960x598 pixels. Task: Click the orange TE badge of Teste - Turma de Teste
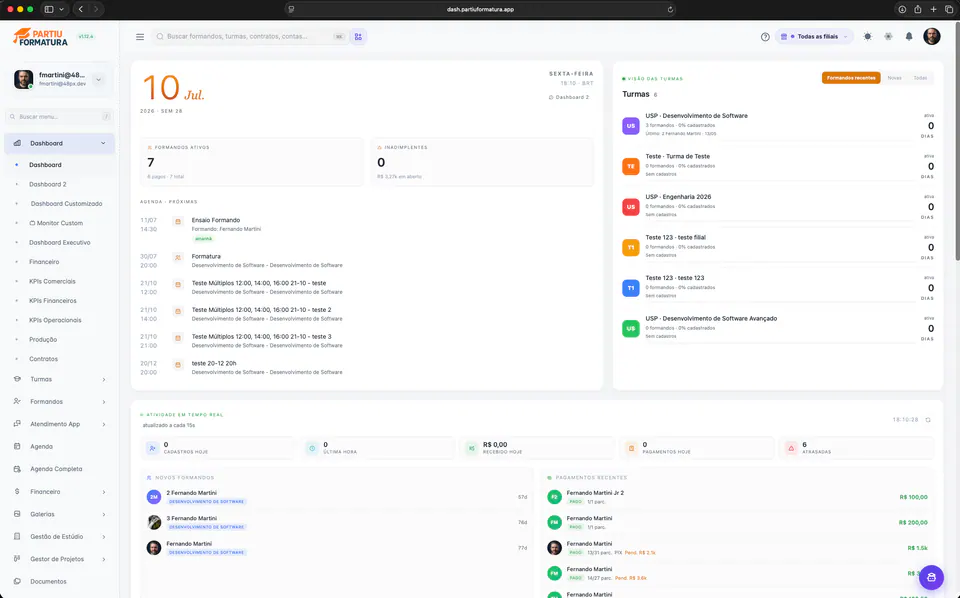pyautogui.click(x=631, y=166)
